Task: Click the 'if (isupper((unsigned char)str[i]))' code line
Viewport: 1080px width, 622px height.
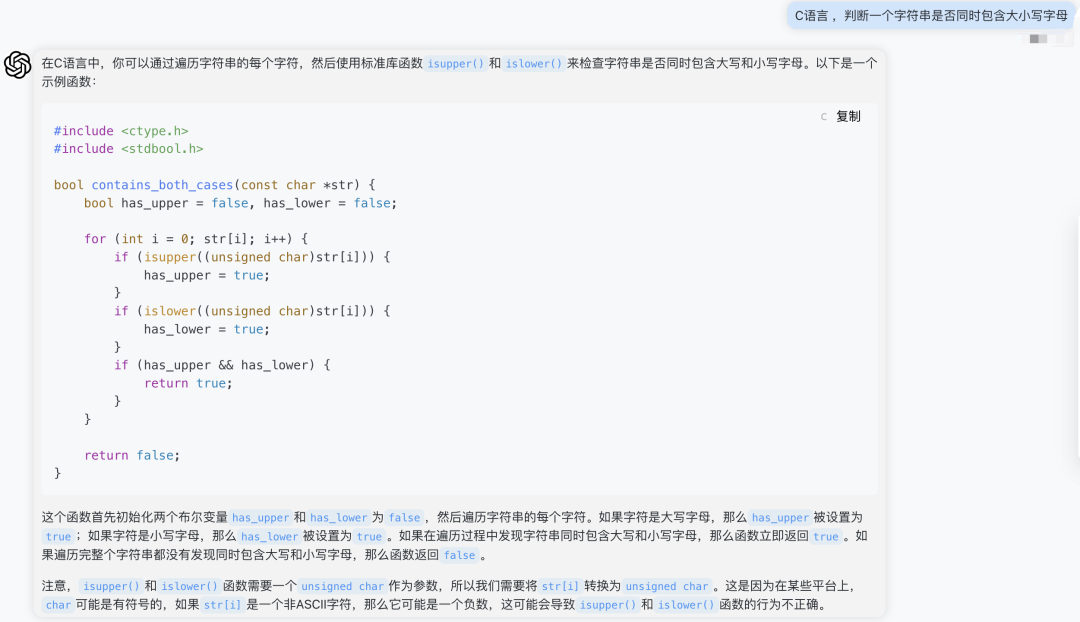Action: 252,257
